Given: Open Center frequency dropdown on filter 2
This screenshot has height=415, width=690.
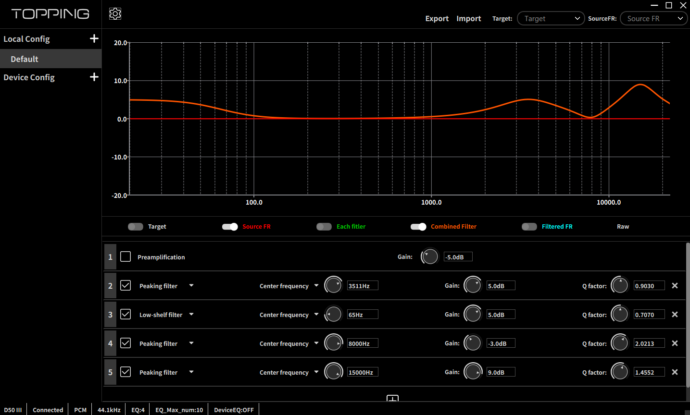Looking at the screenshot, I should pos(316,286).
